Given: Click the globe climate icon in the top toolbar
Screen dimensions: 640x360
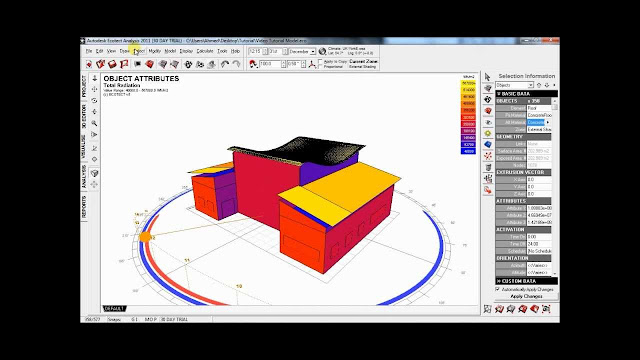Looking at the screenshot, I should 322,51.
